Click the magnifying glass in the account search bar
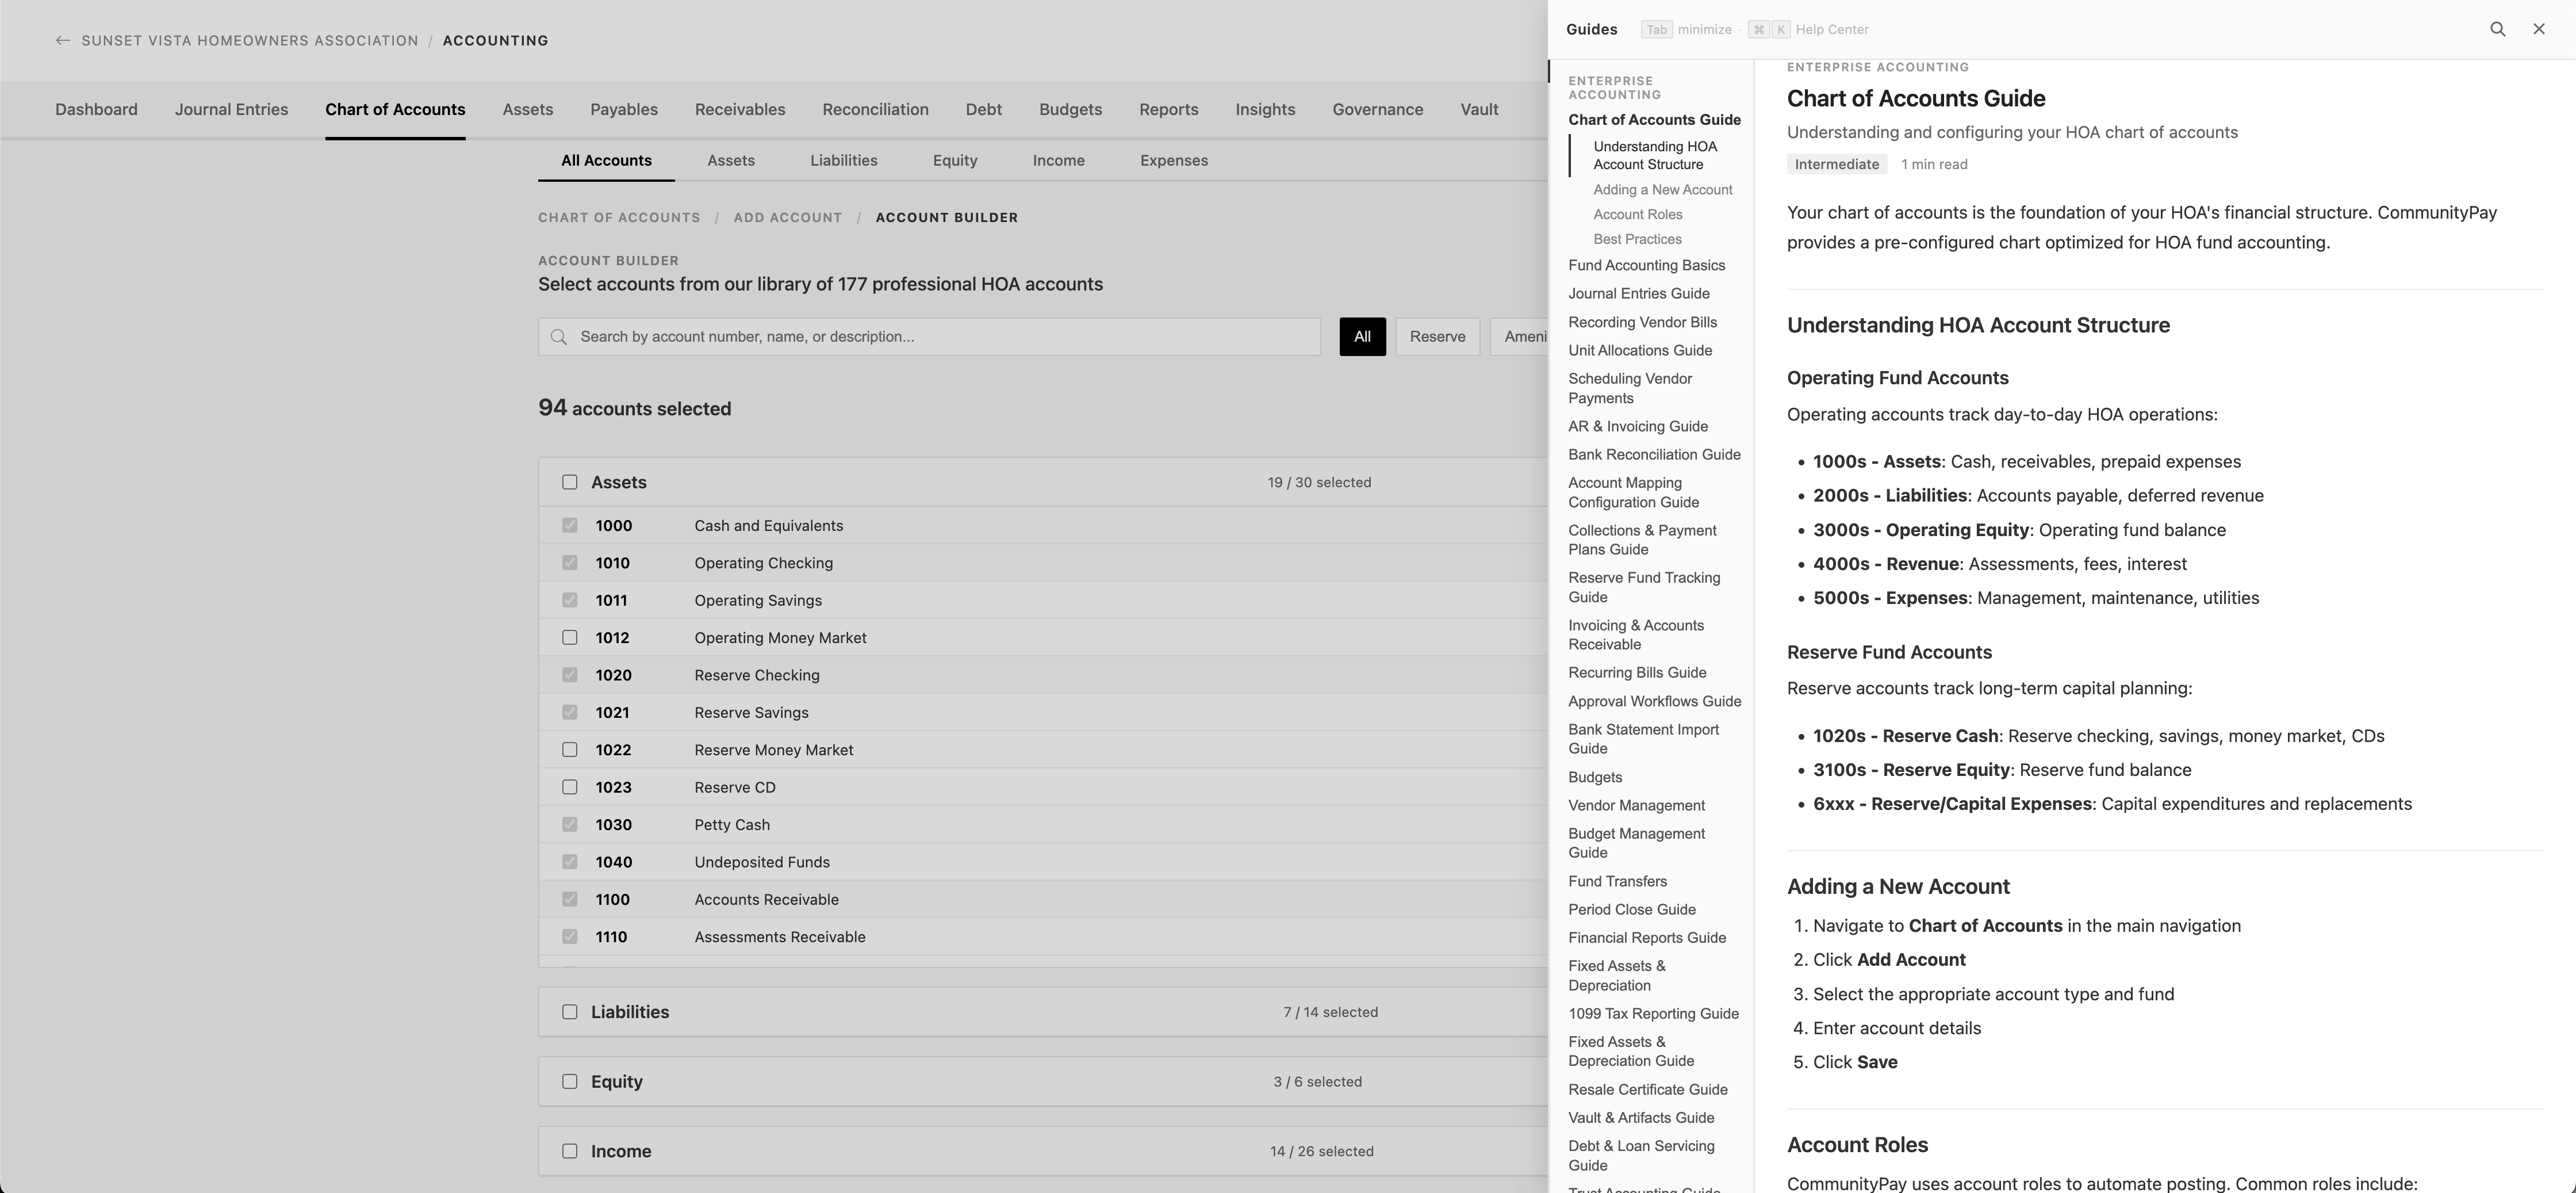Screen dimensions: 2576x1193 click(560, 336)
